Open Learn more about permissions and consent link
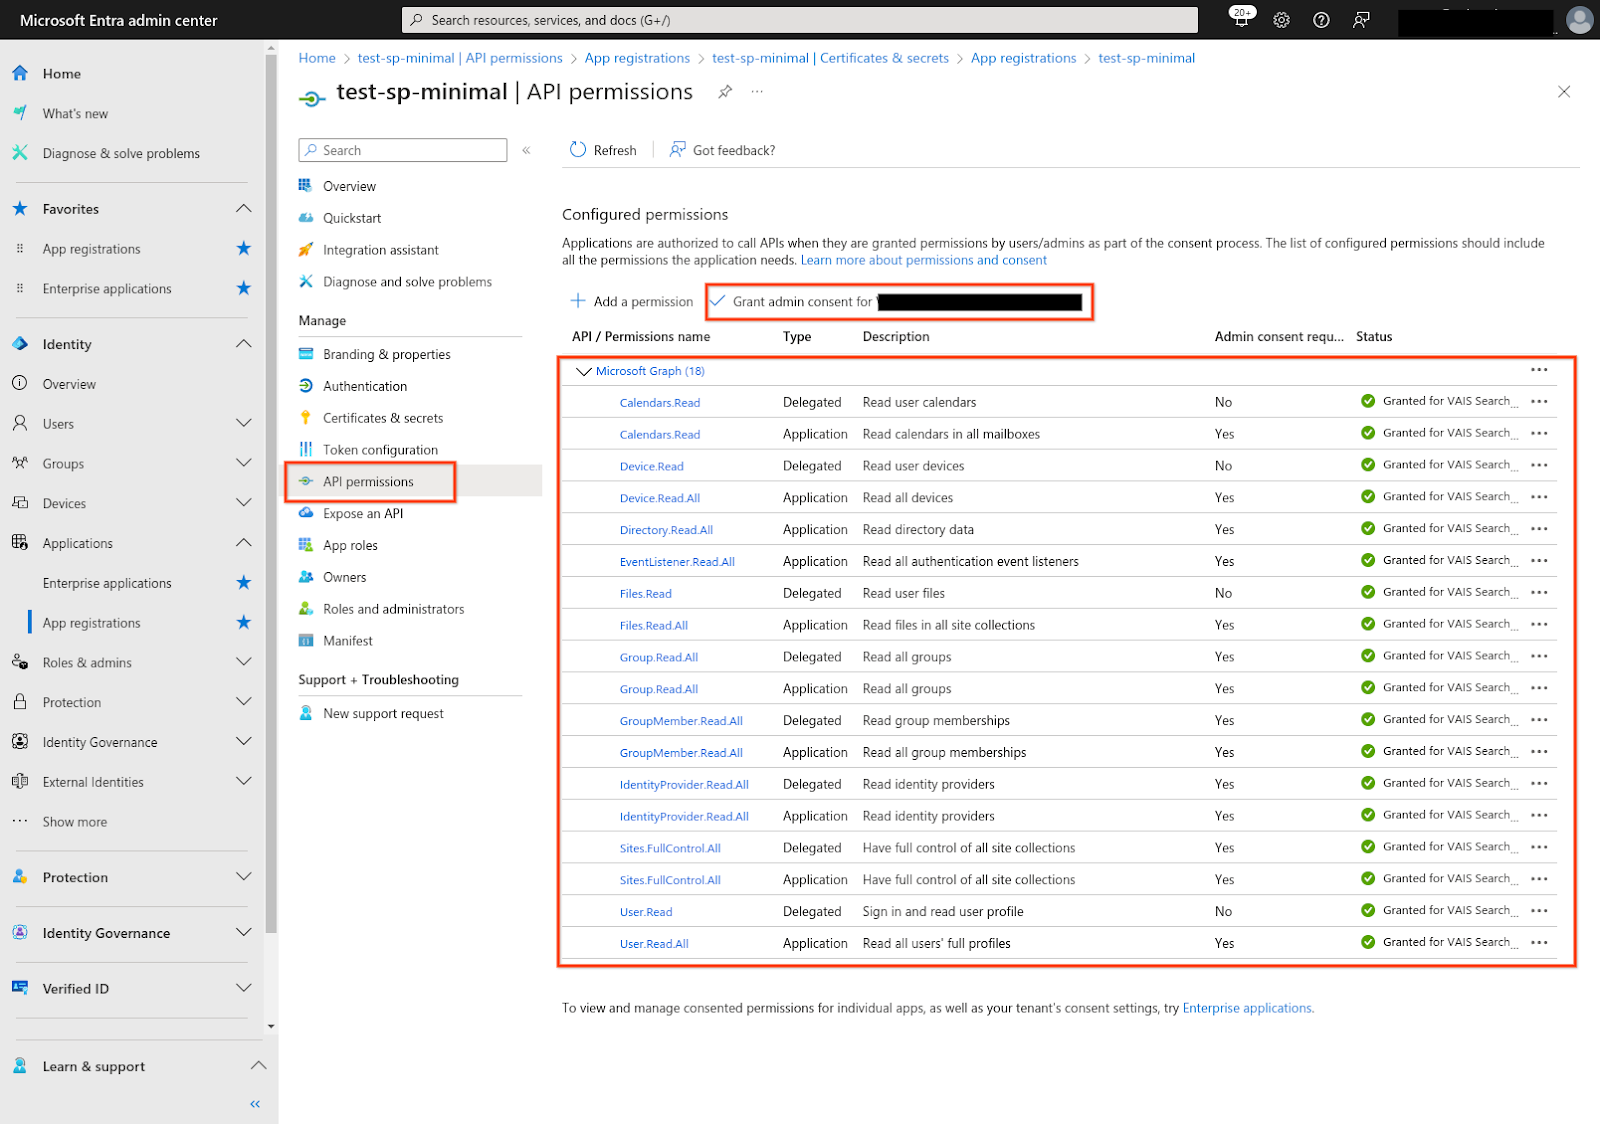 click(x=923, y=260)
